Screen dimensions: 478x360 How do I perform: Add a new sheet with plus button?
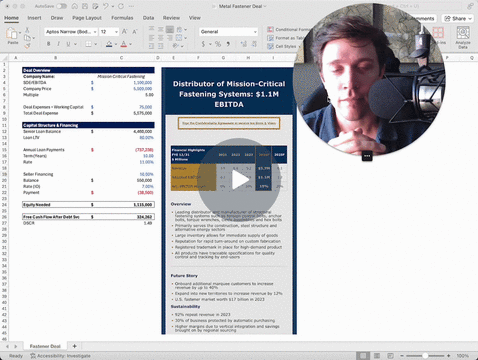coord(74,346)
